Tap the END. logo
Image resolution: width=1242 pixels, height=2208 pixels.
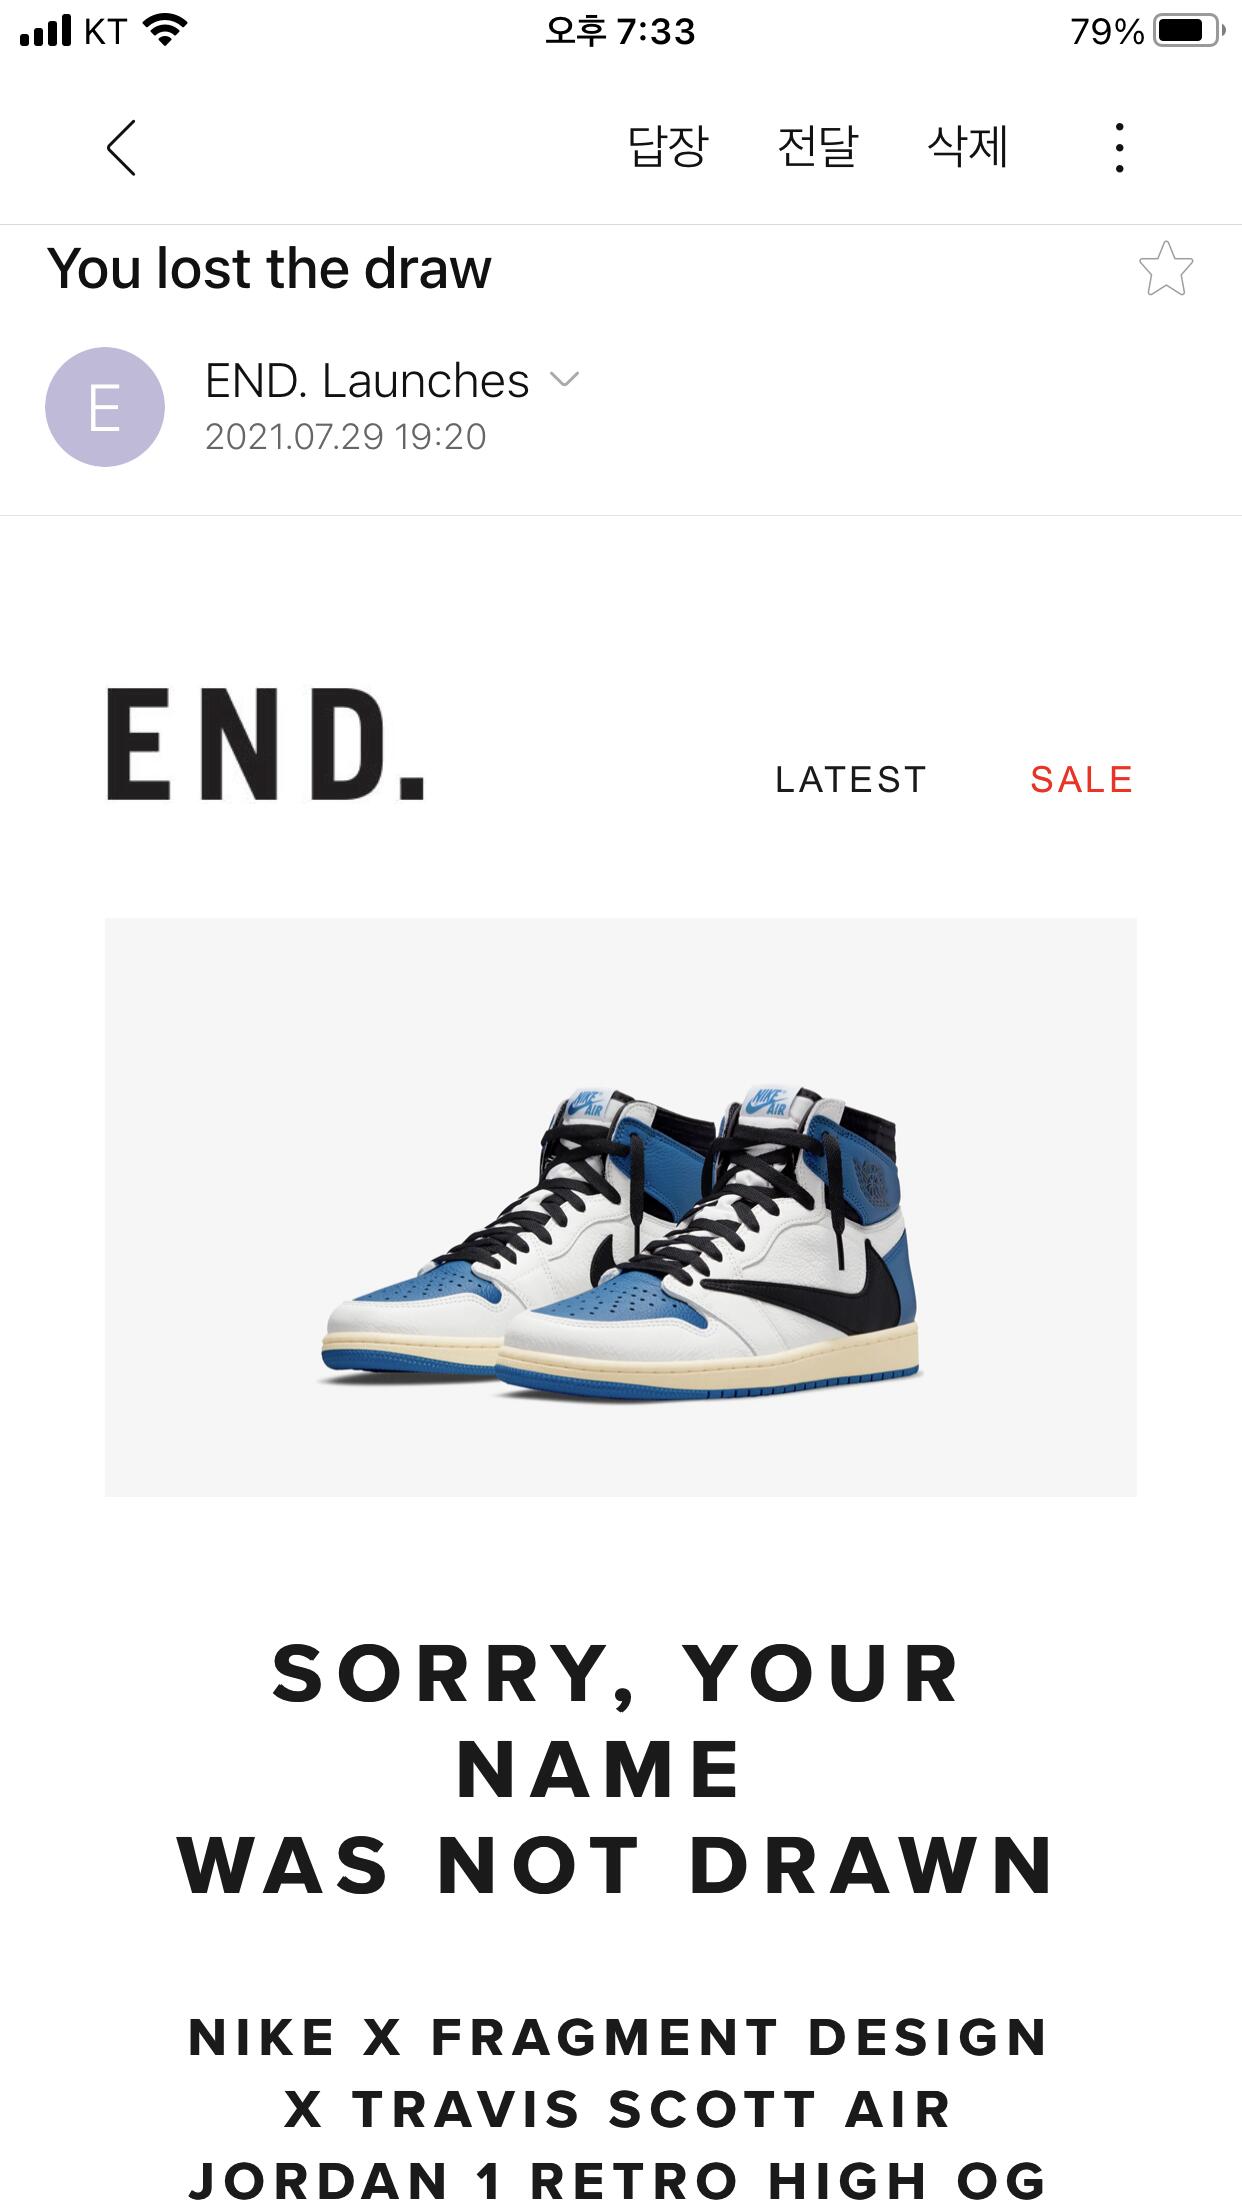coord(265,744)
